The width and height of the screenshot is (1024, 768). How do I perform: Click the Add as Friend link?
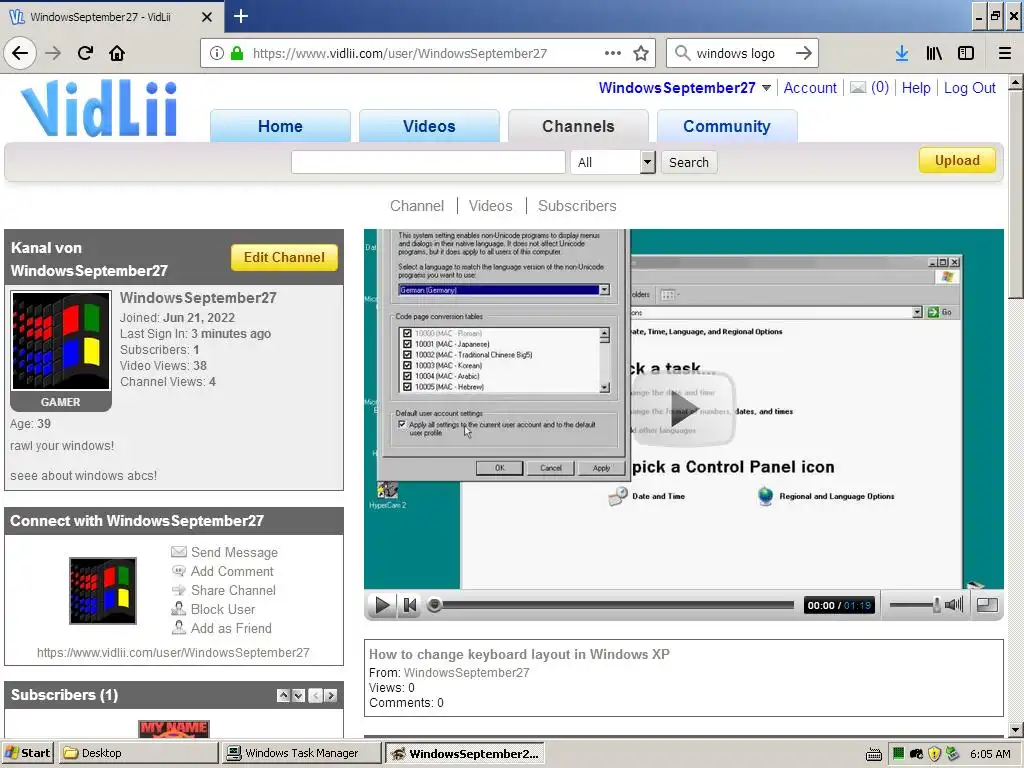[231, 628]
